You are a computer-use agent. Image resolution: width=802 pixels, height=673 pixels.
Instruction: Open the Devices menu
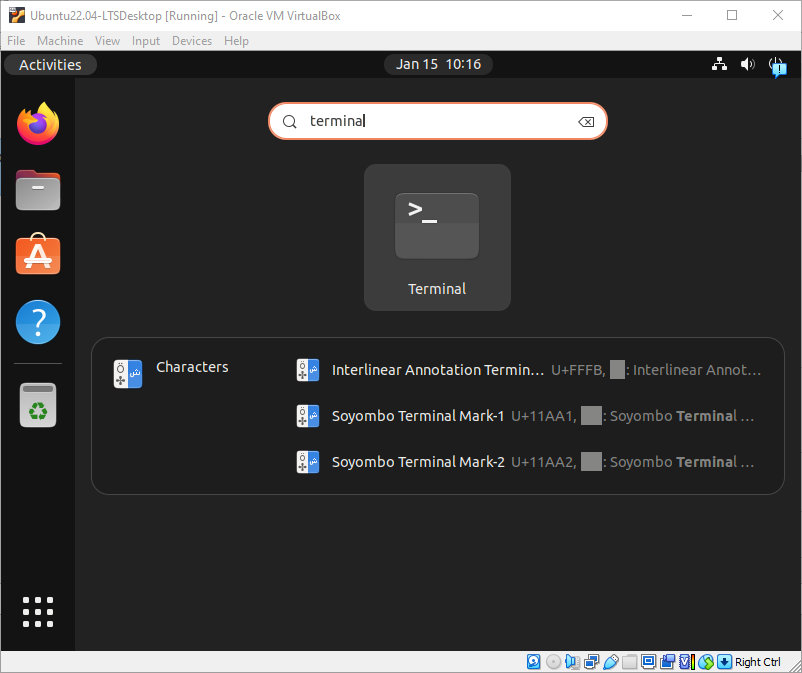[x=191, y=41]
